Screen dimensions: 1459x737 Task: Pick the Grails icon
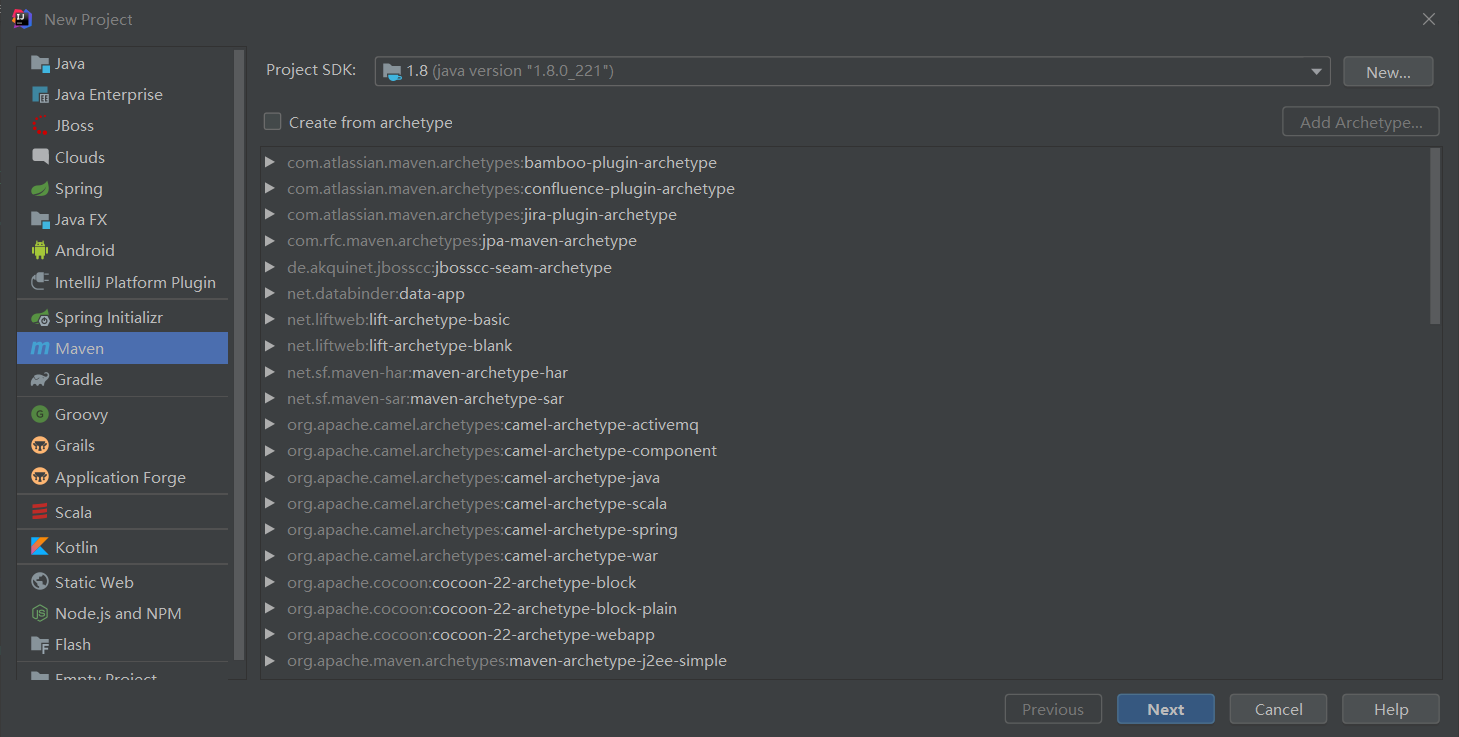[x=40, y=446]
